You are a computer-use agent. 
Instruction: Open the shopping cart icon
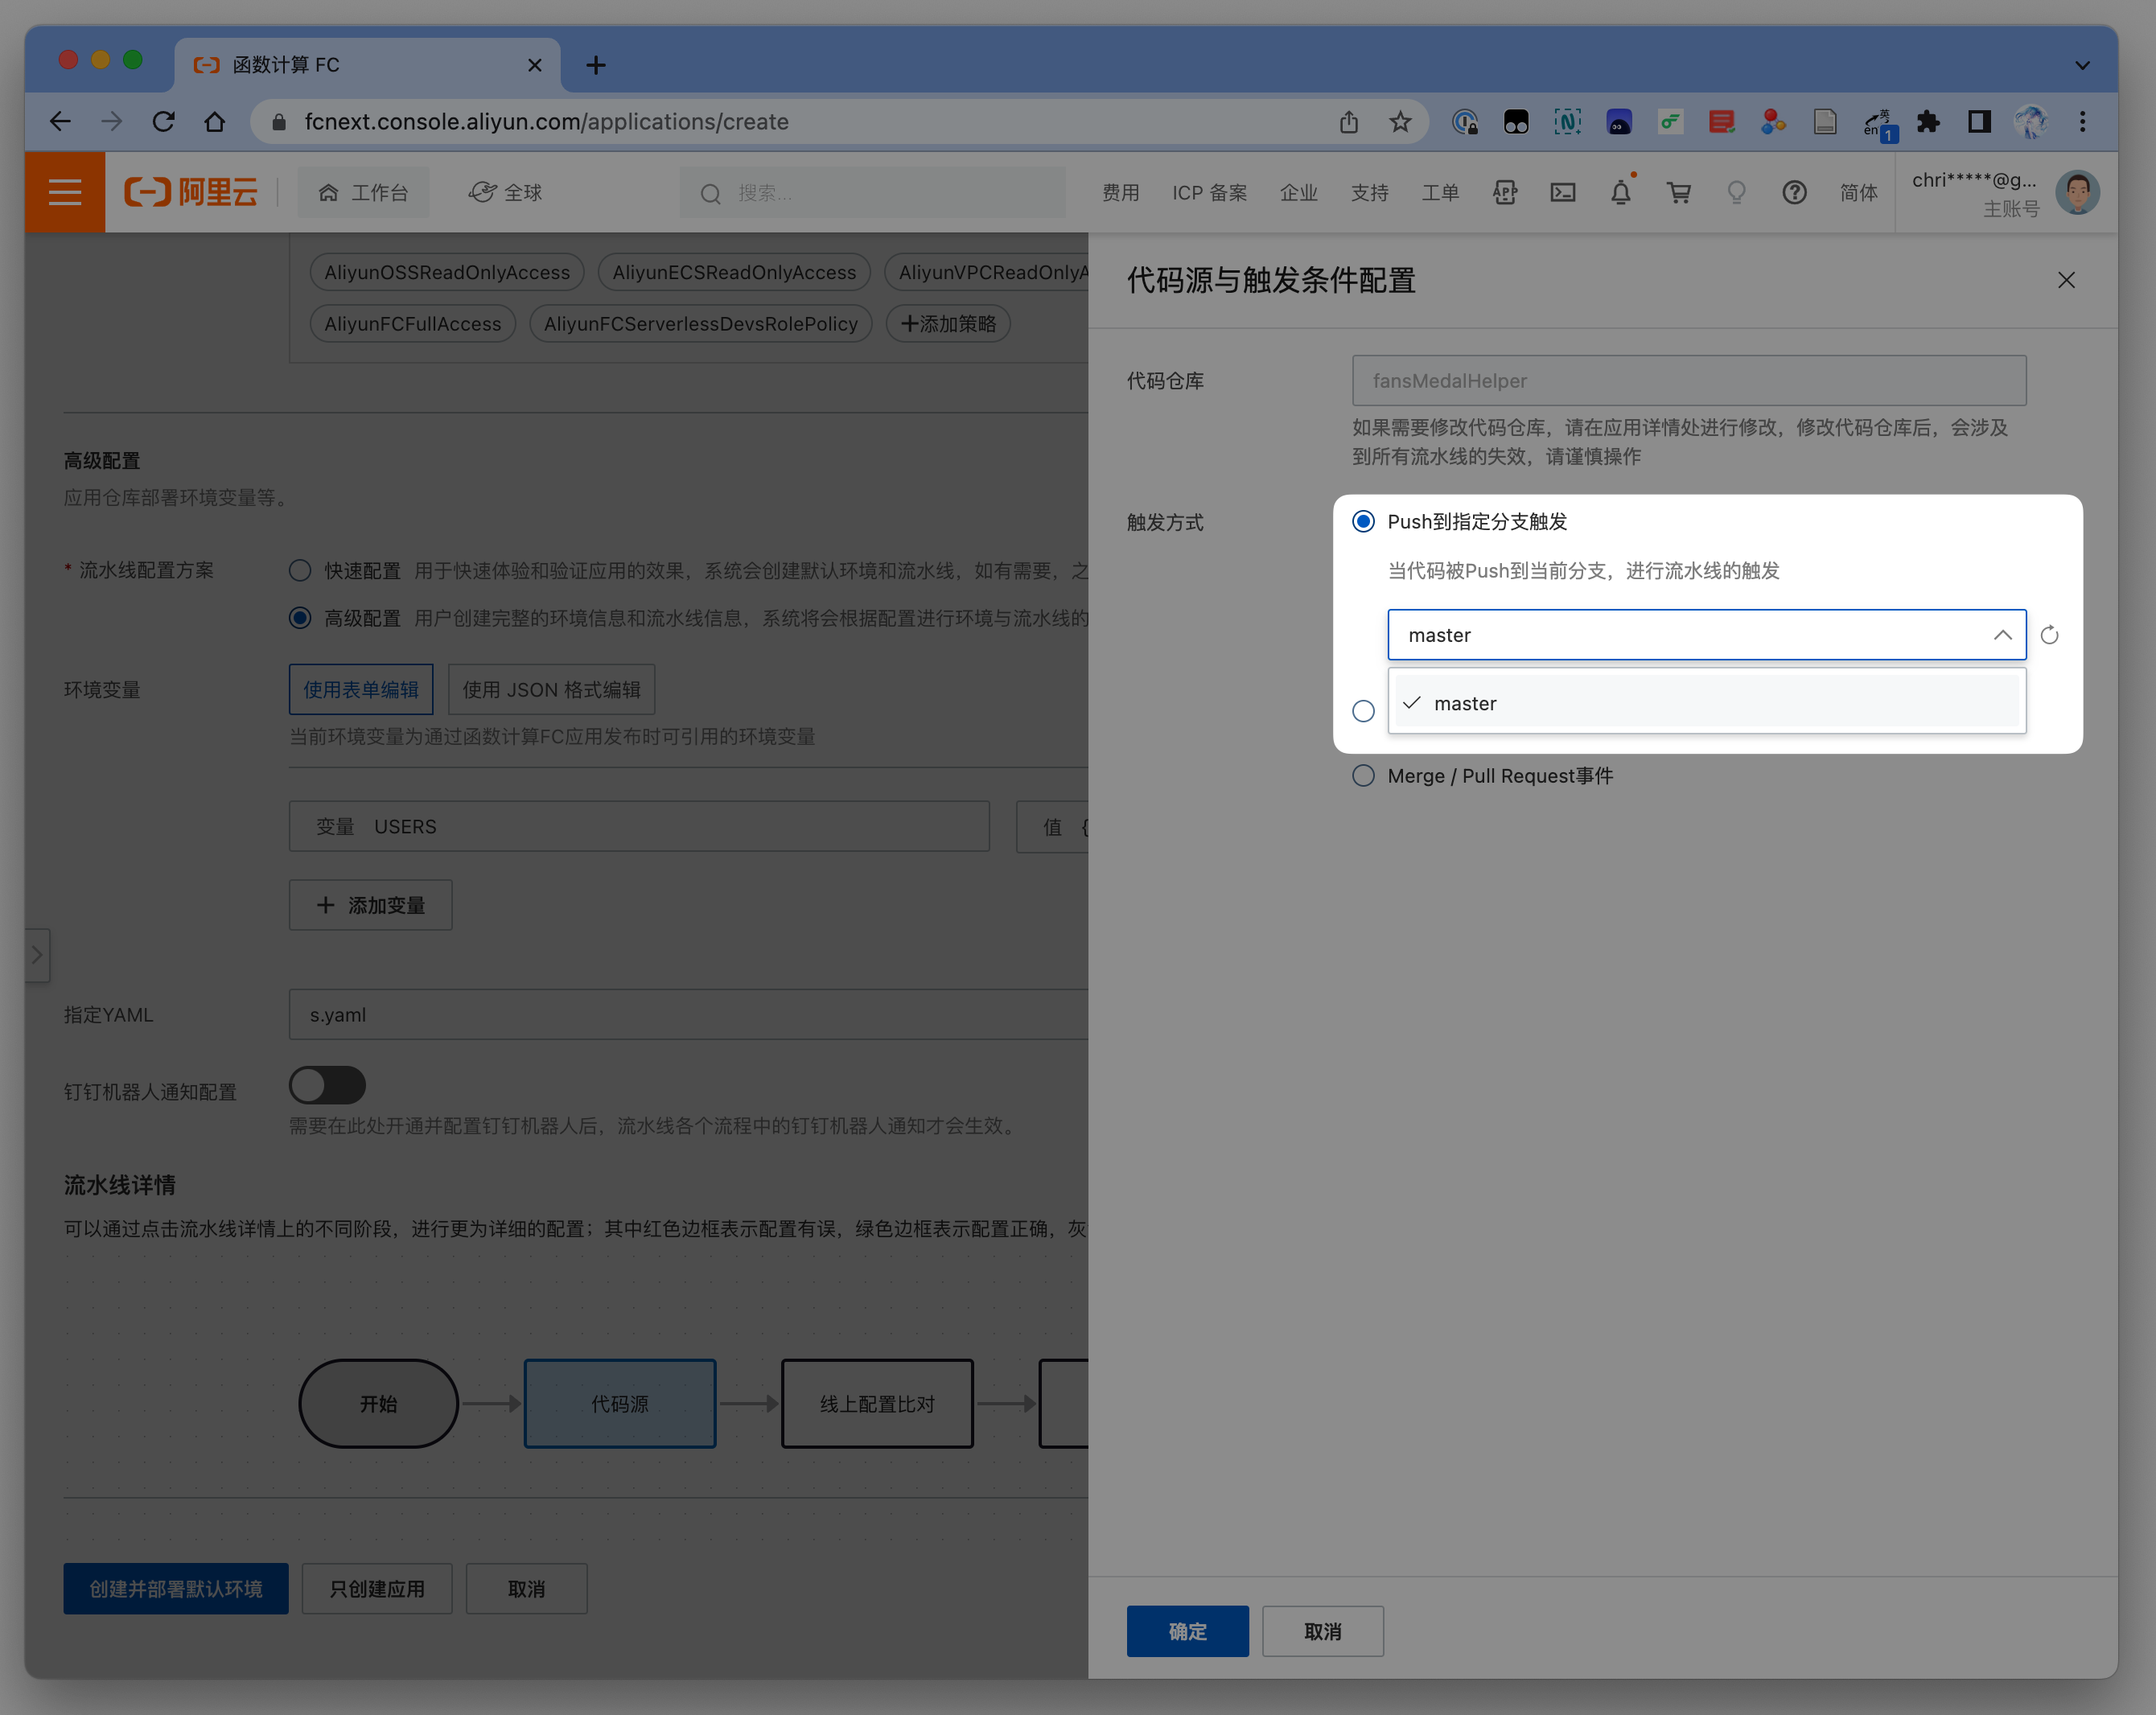tap(1678, 192)
